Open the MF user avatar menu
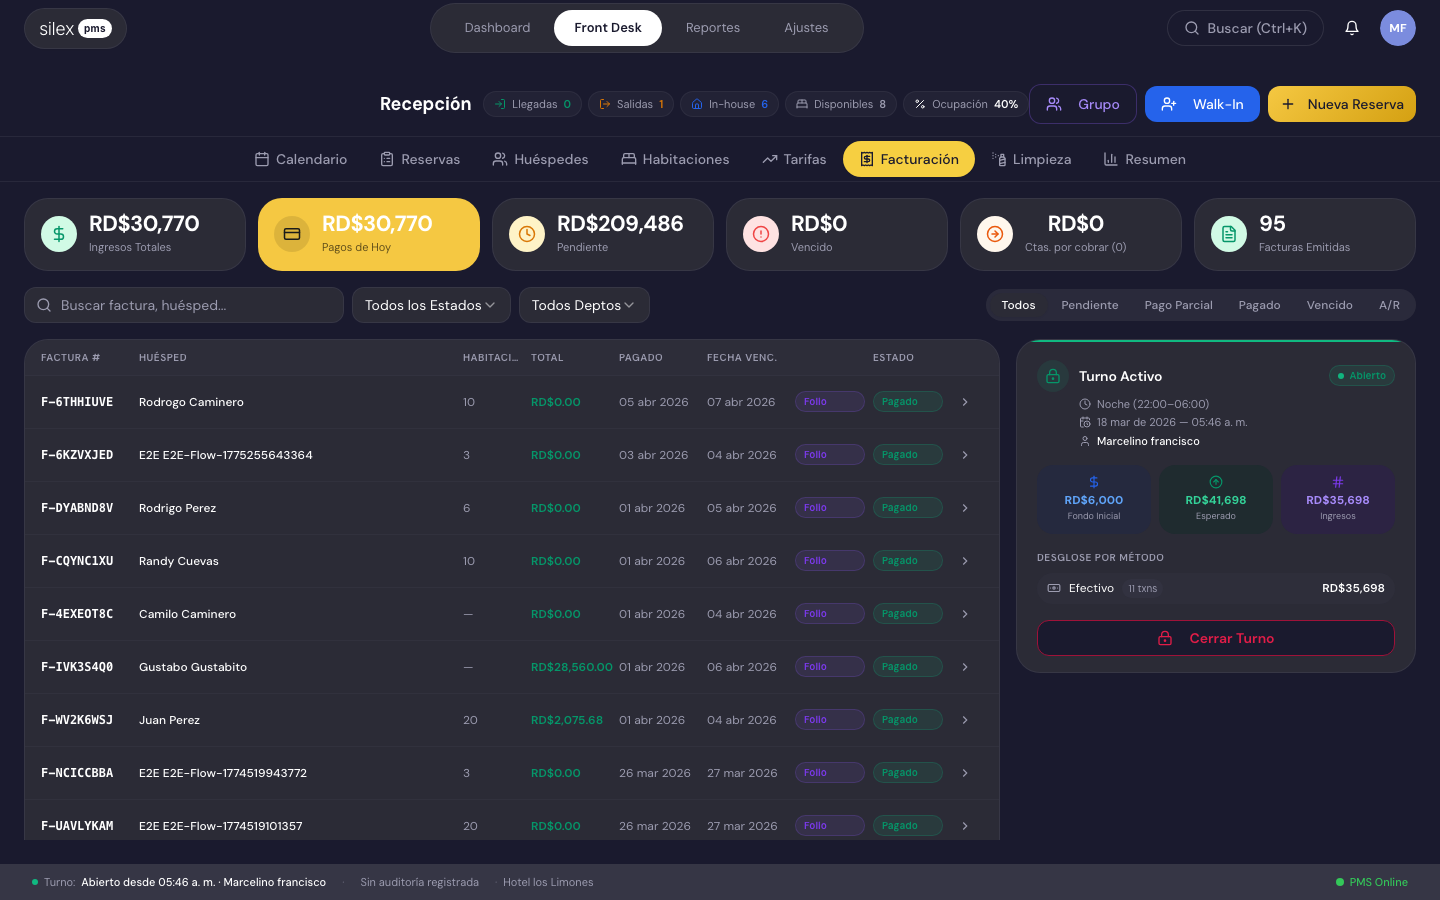 (x=1397, y=28)
